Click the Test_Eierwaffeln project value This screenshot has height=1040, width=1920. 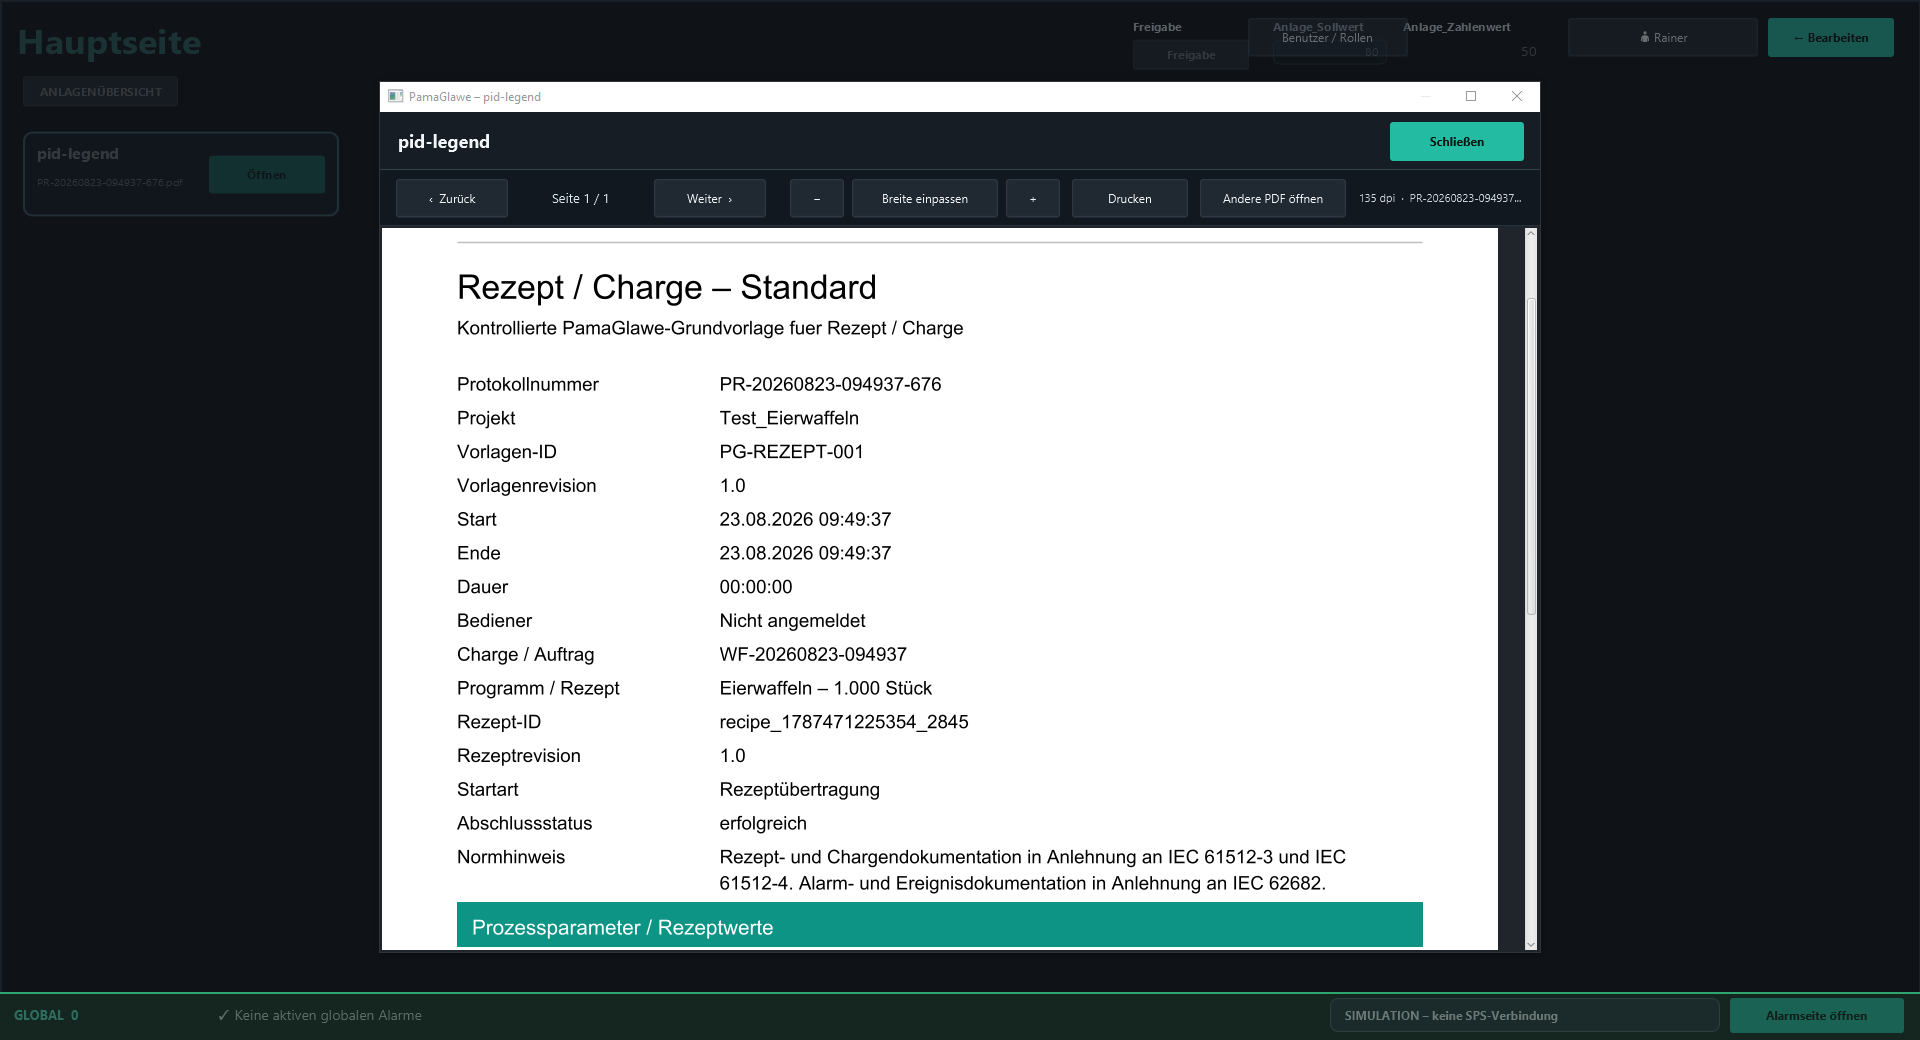click(x=789, y=418)
